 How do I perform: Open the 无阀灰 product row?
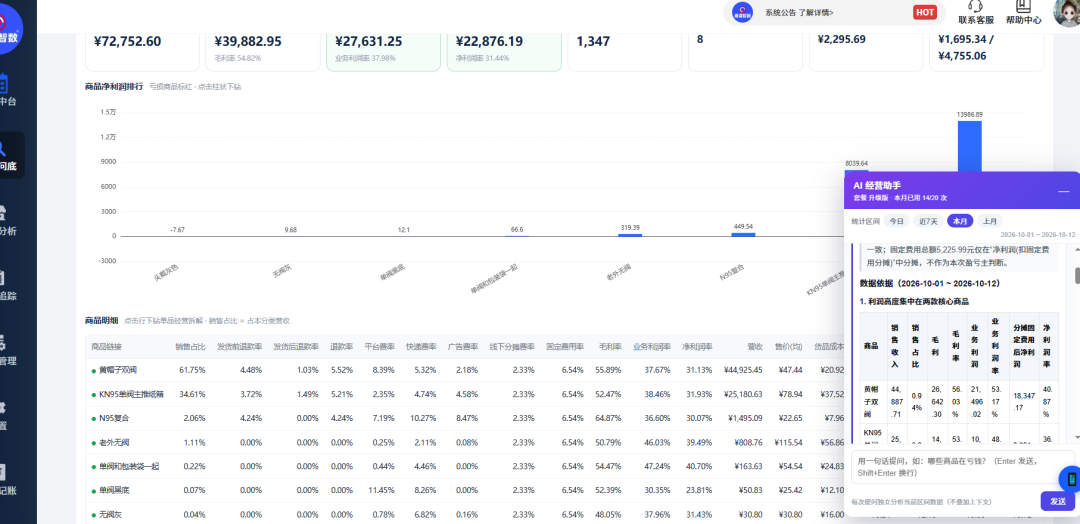pyautogui.click(x=465, y=514)
